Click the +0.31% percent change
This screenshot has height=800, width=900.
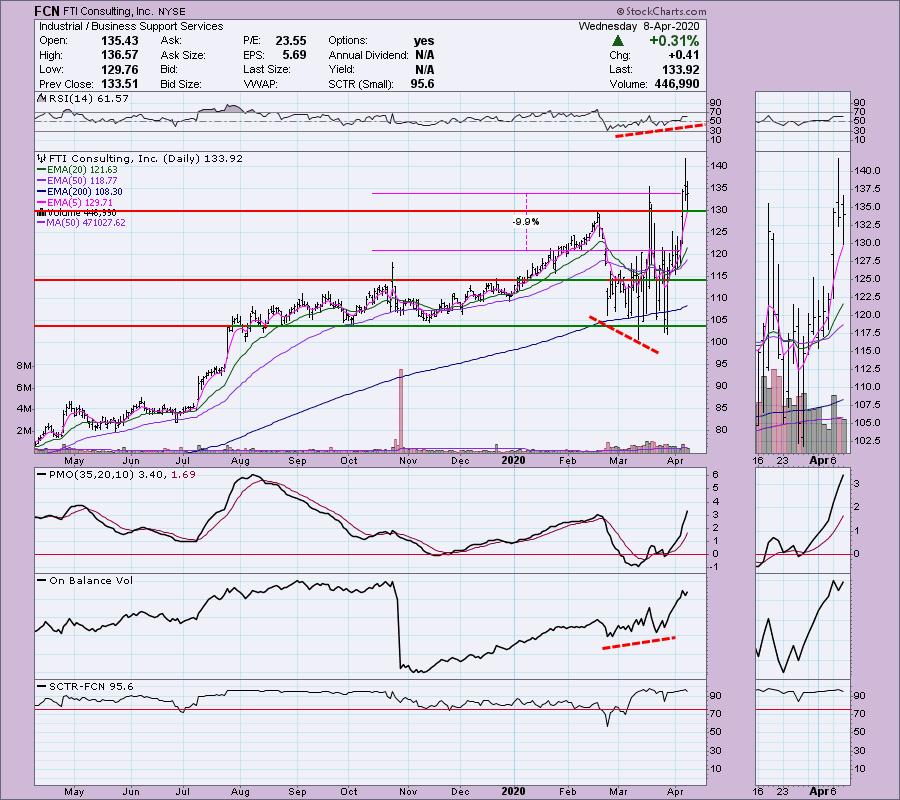[674, 41]
